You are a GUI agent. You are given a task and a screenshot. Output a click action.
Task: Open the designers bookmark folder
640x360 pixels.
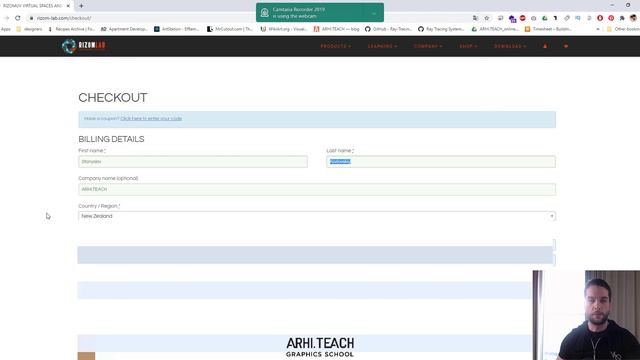(29, 29)
